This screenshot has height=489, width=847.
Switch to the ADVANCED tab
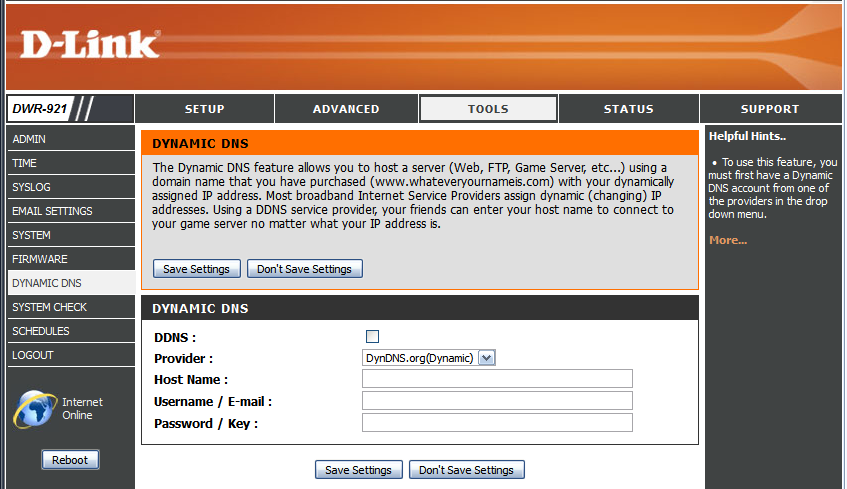click(346, 109)
